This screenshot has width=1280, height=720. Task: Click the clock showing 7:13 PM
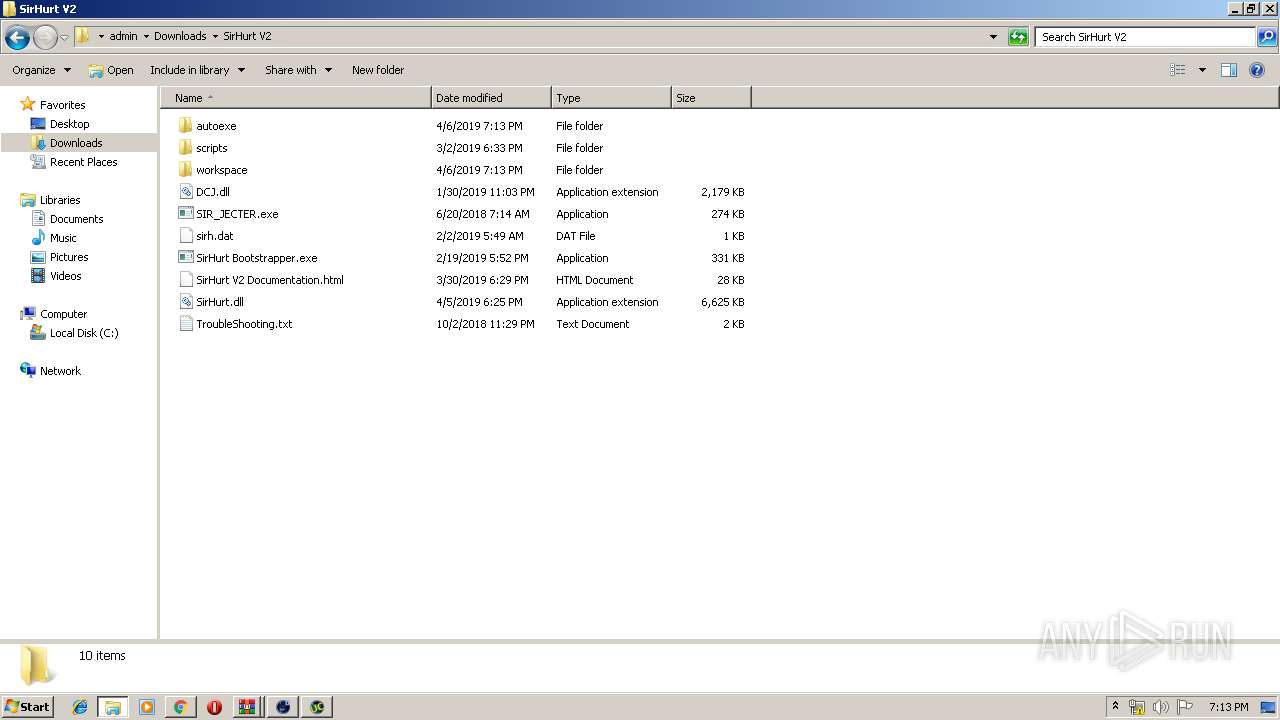tap(1228, 707)
